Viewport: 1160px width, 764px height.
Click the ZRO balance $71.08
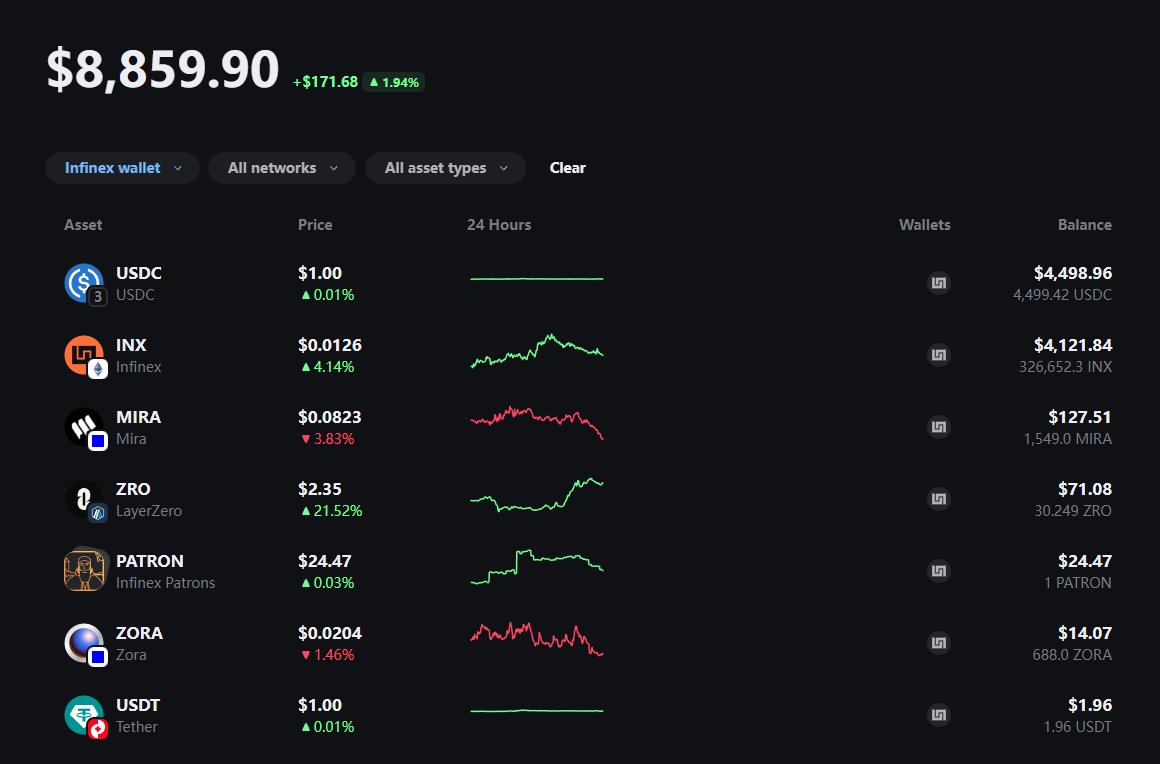(x=1085, y=489)
